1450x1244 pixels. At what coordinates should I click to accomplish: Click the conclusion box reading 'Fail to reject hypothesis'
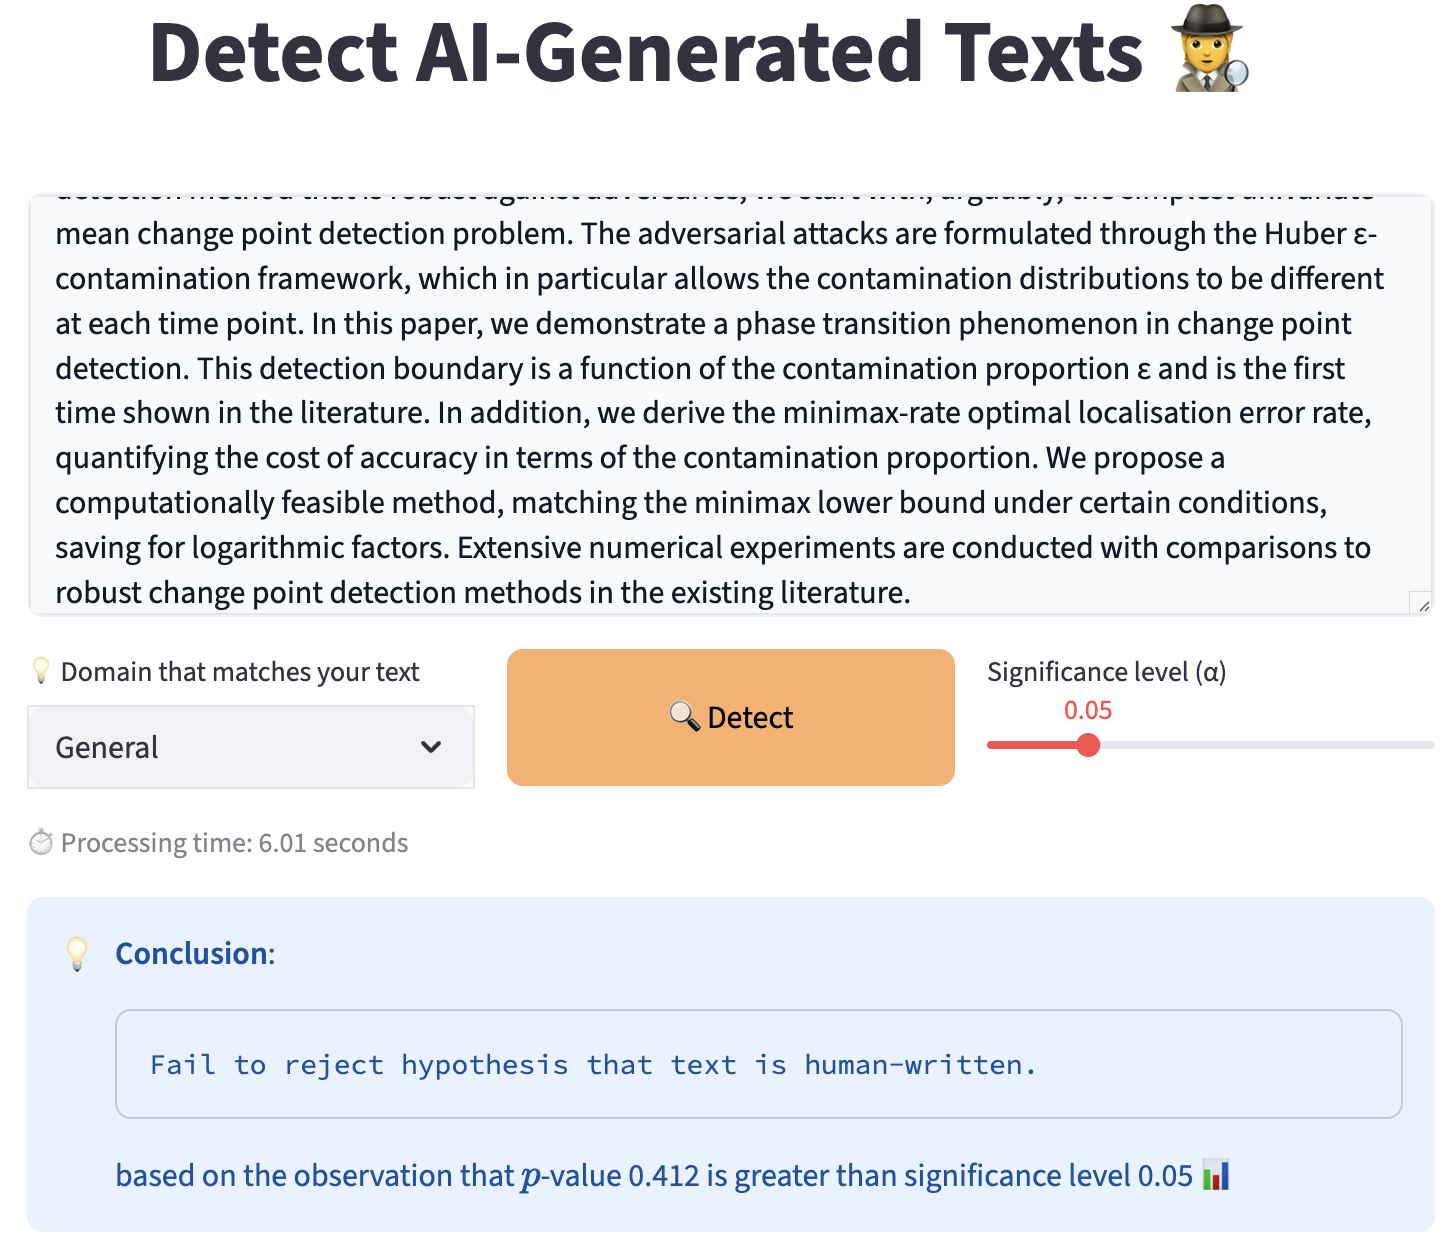point(758,1064)
